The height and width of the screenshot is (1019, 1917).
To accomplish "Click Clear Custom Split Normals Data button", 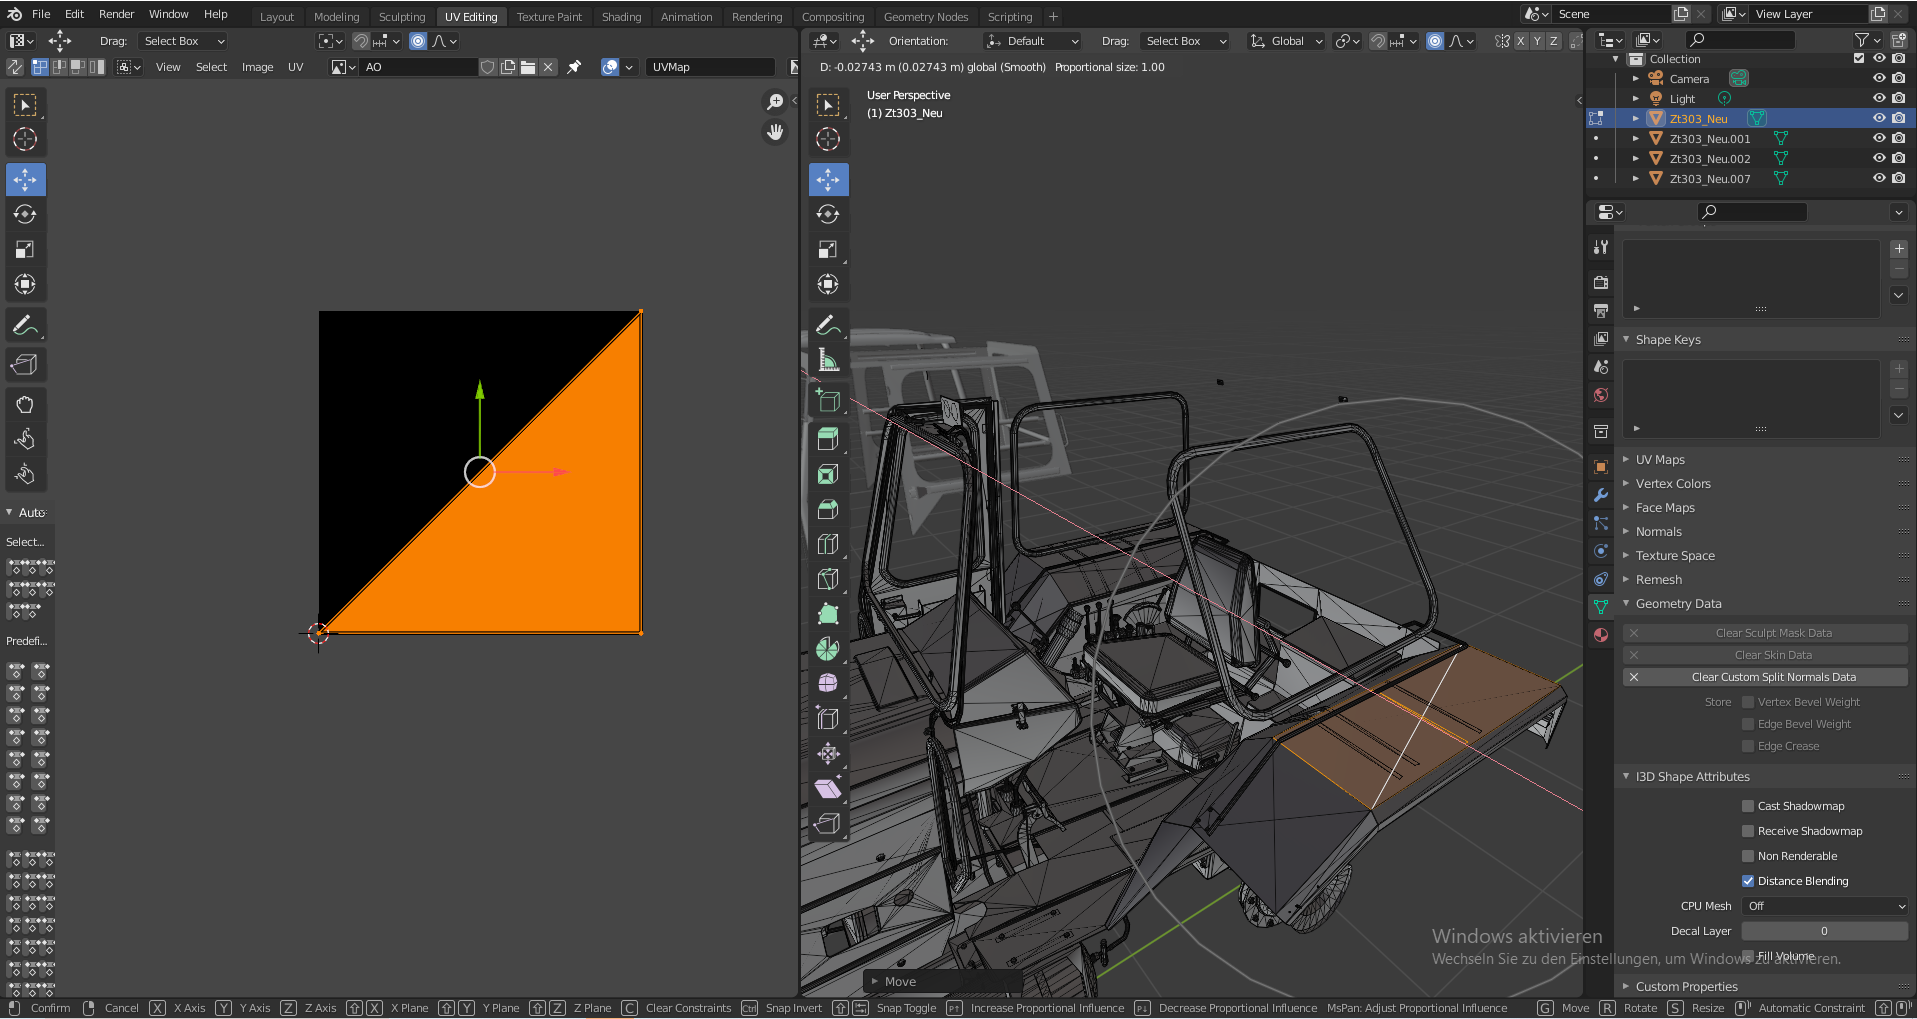I will pyautogui.click(x=1772, y=677).
